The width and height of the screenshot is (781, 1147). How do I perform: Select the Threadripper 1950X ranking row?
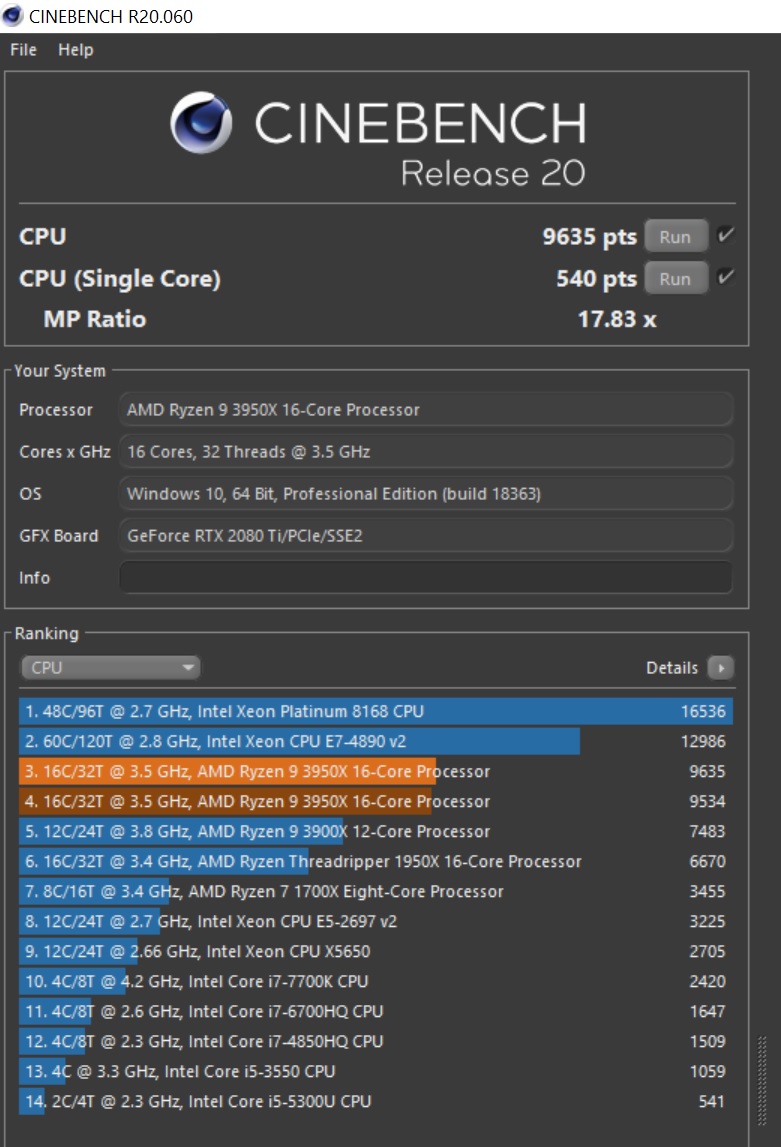[x=376, y=861]
